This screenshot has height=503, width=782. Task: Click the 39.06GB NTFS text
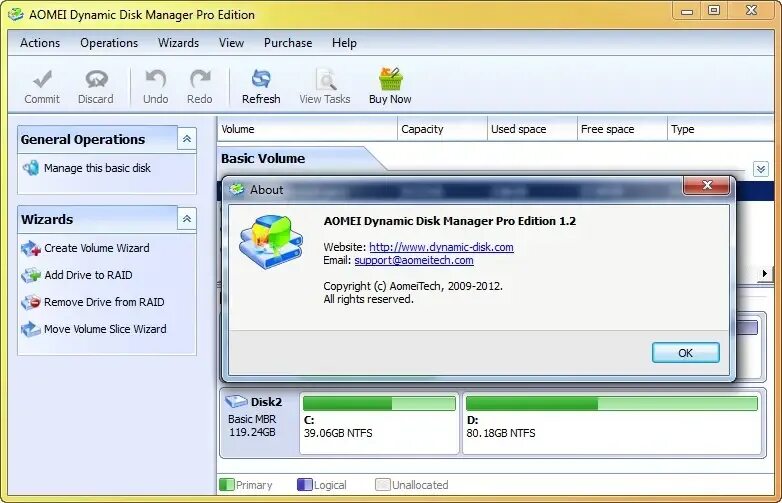(338, 433)
